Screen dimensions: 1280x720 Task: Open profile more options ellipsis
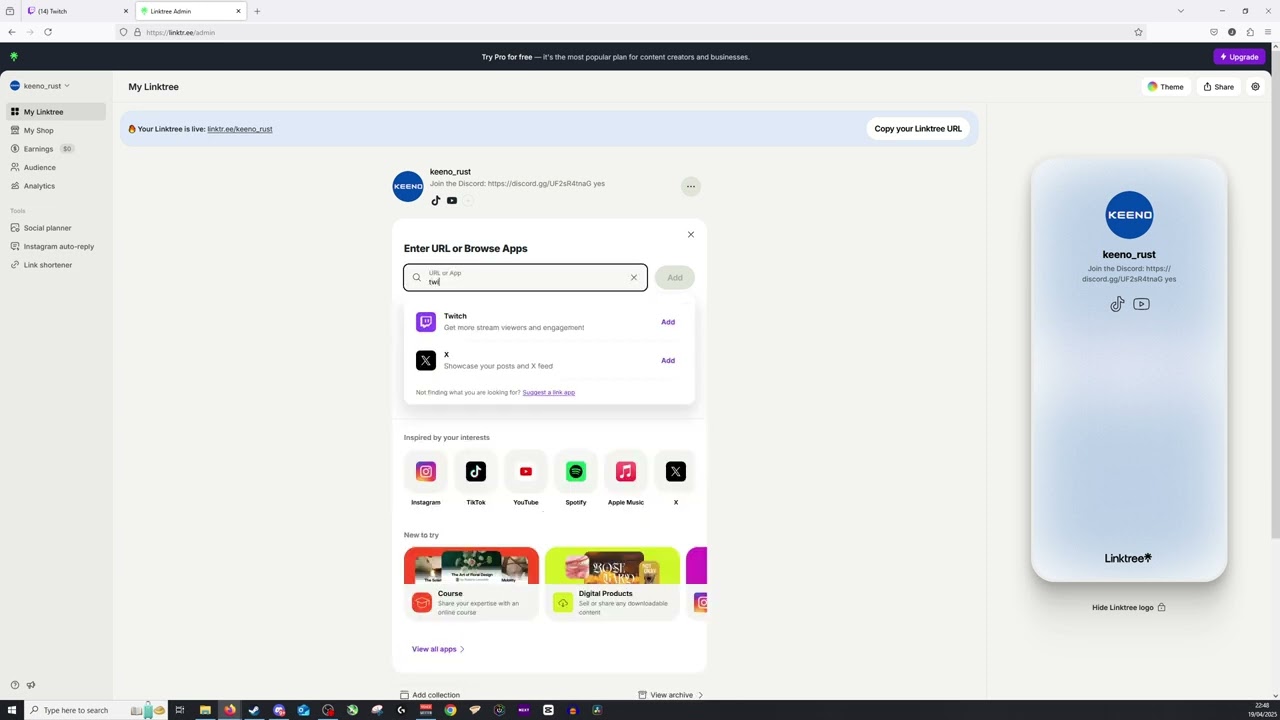[690, 186]
